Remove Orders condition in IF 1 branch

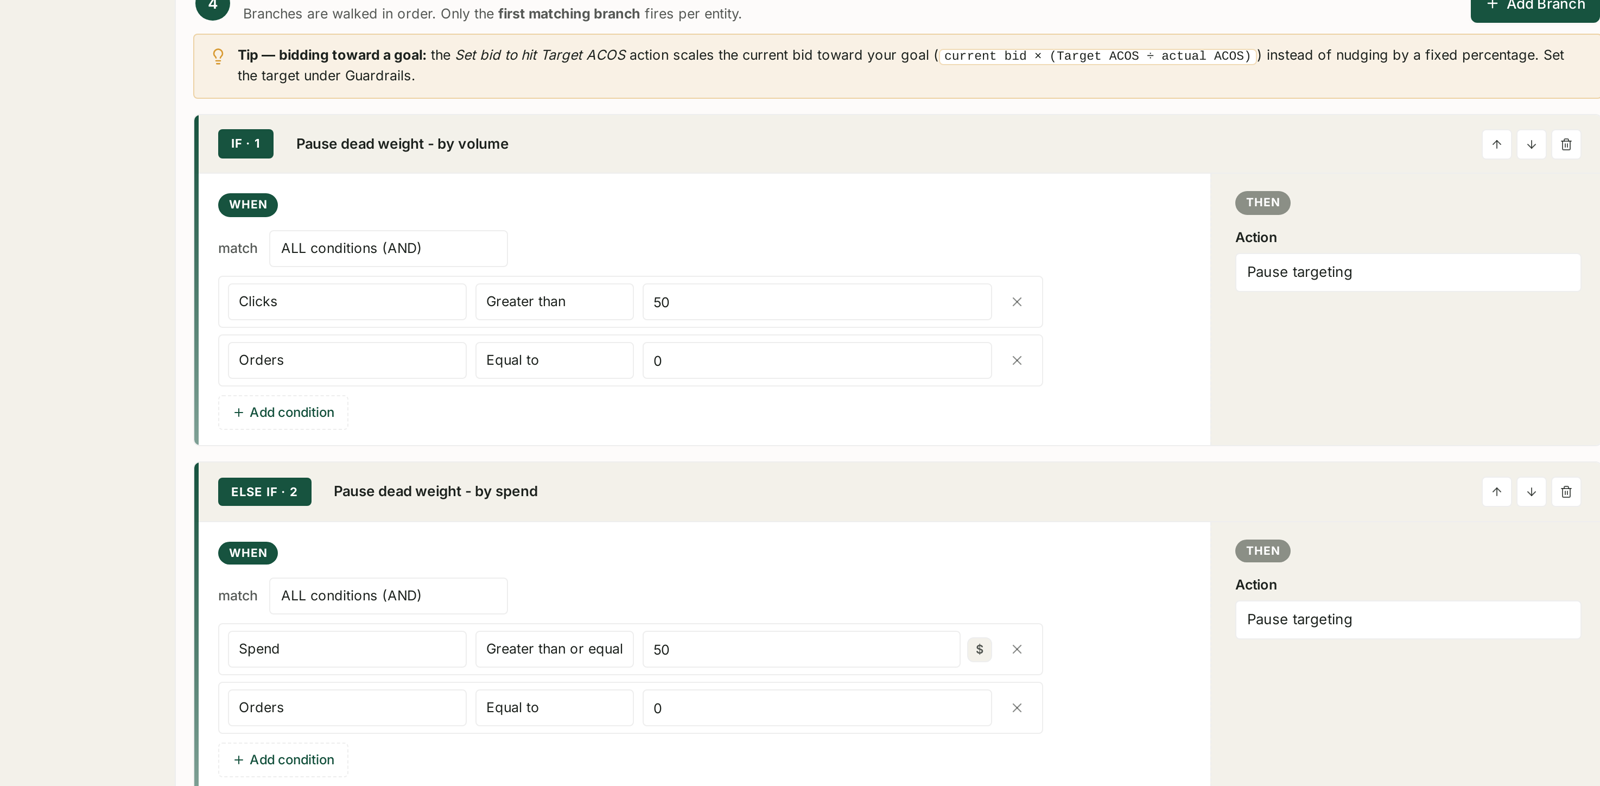pos(1017,361)
